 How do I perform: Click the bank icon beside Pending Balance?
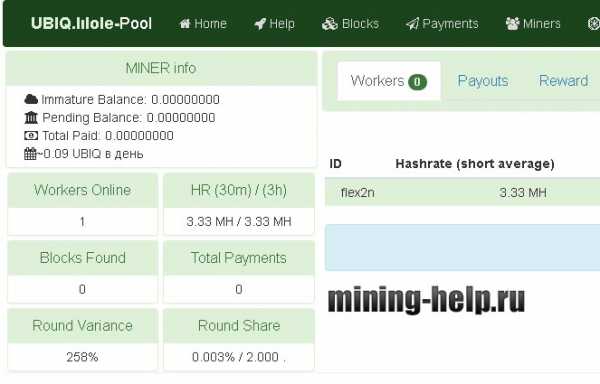coord(31,117)
